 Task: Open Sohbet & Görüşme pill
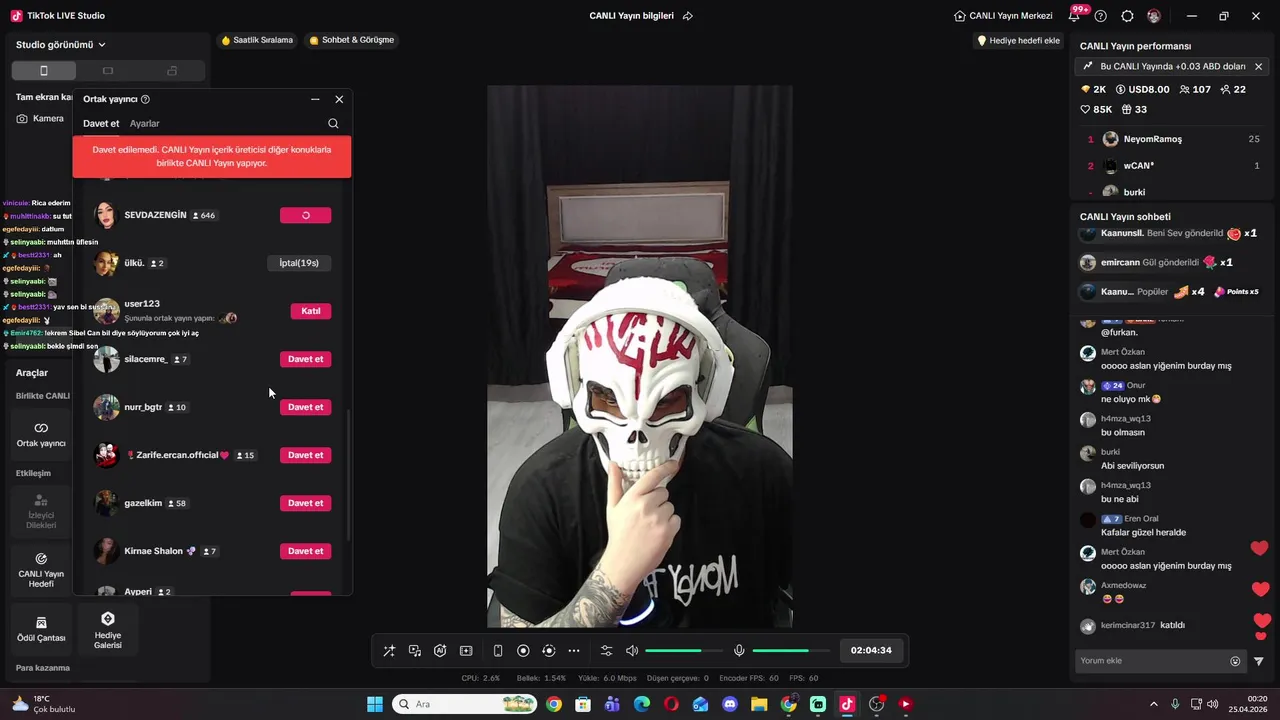point(352,40)
